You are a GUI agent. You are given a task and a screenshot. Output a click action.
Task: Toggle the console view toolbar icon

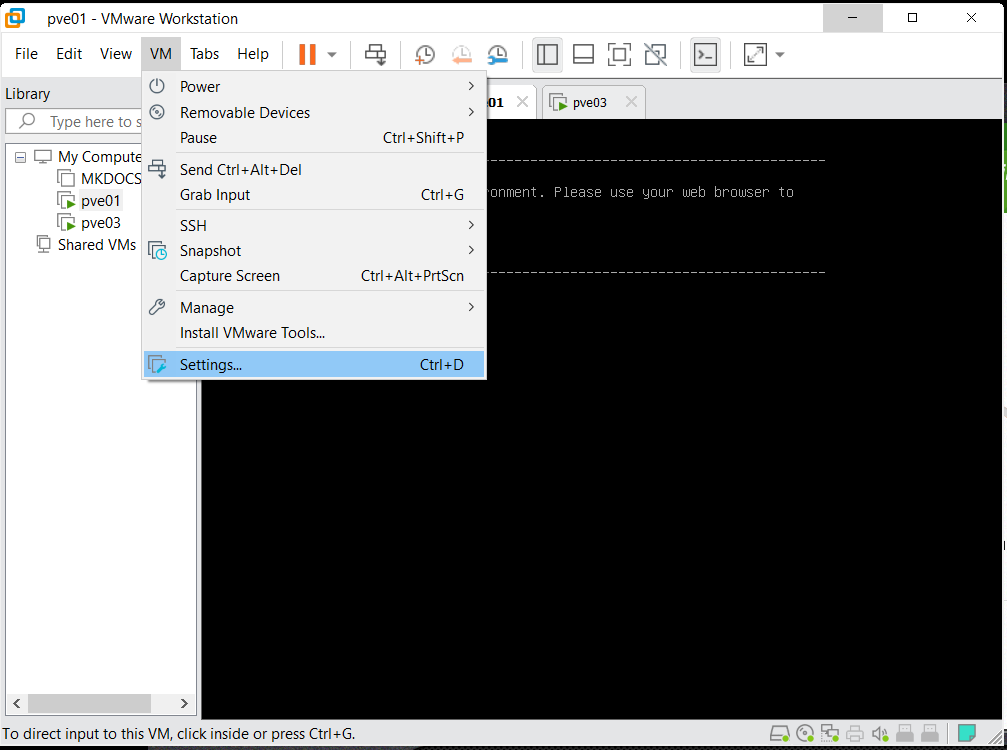[x=705, y=55]
